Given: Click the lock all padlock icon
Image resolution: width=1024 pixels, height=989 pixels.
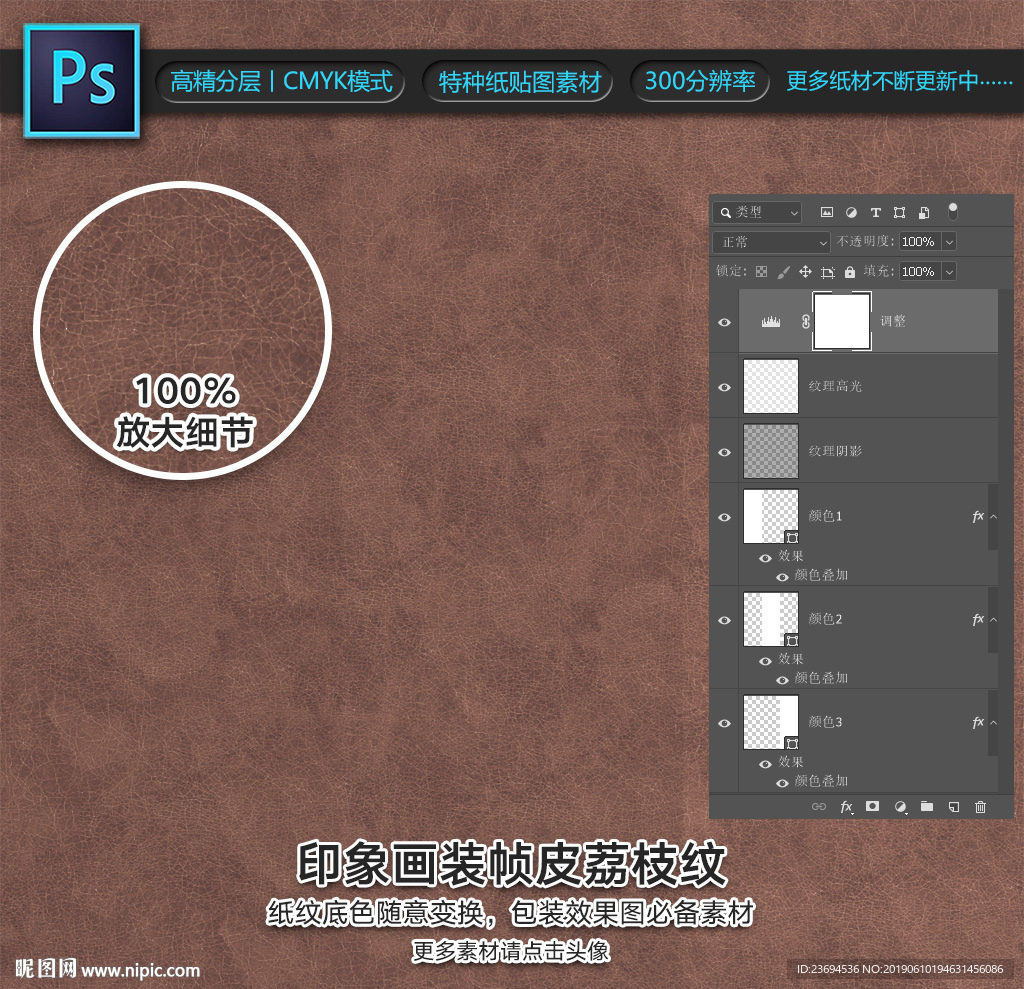Looking at the screenshot, I should point(850,272).
